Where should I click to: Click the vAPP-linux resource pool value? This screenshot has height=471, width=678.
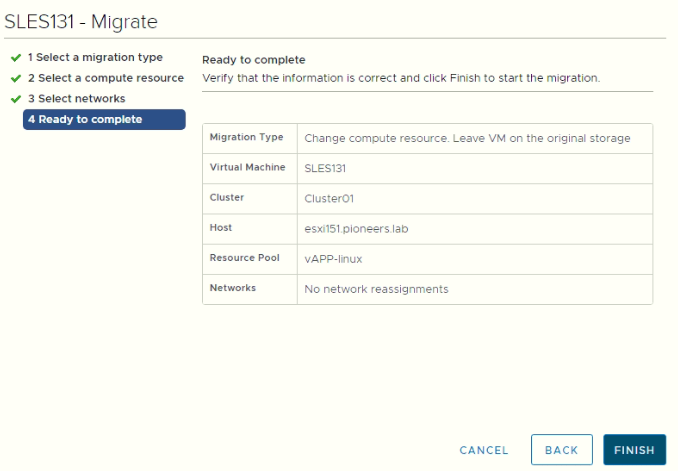[333, 259]
